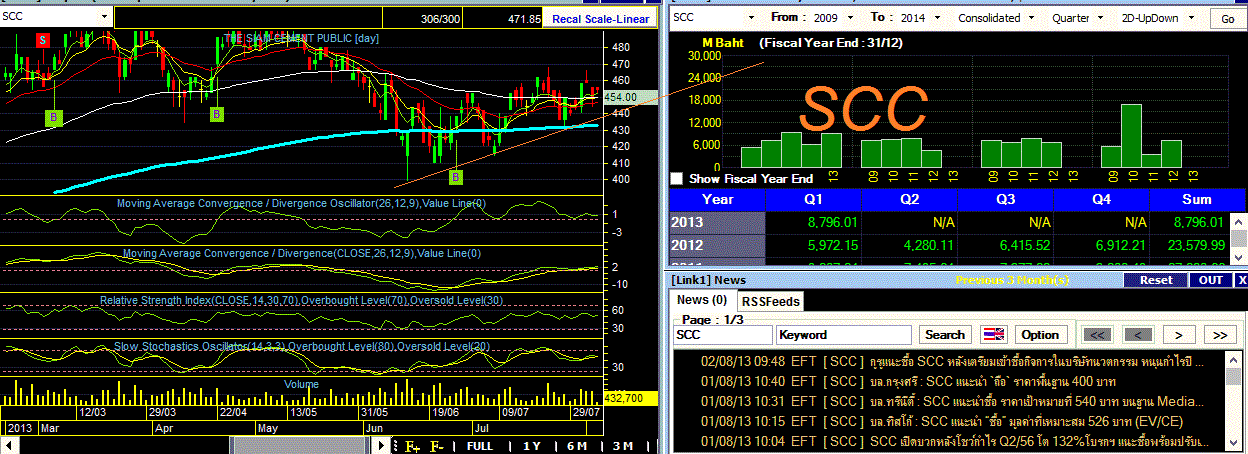Go to next news page with > button
Screen dimensions: 1248x454
tap(1179, 334)
